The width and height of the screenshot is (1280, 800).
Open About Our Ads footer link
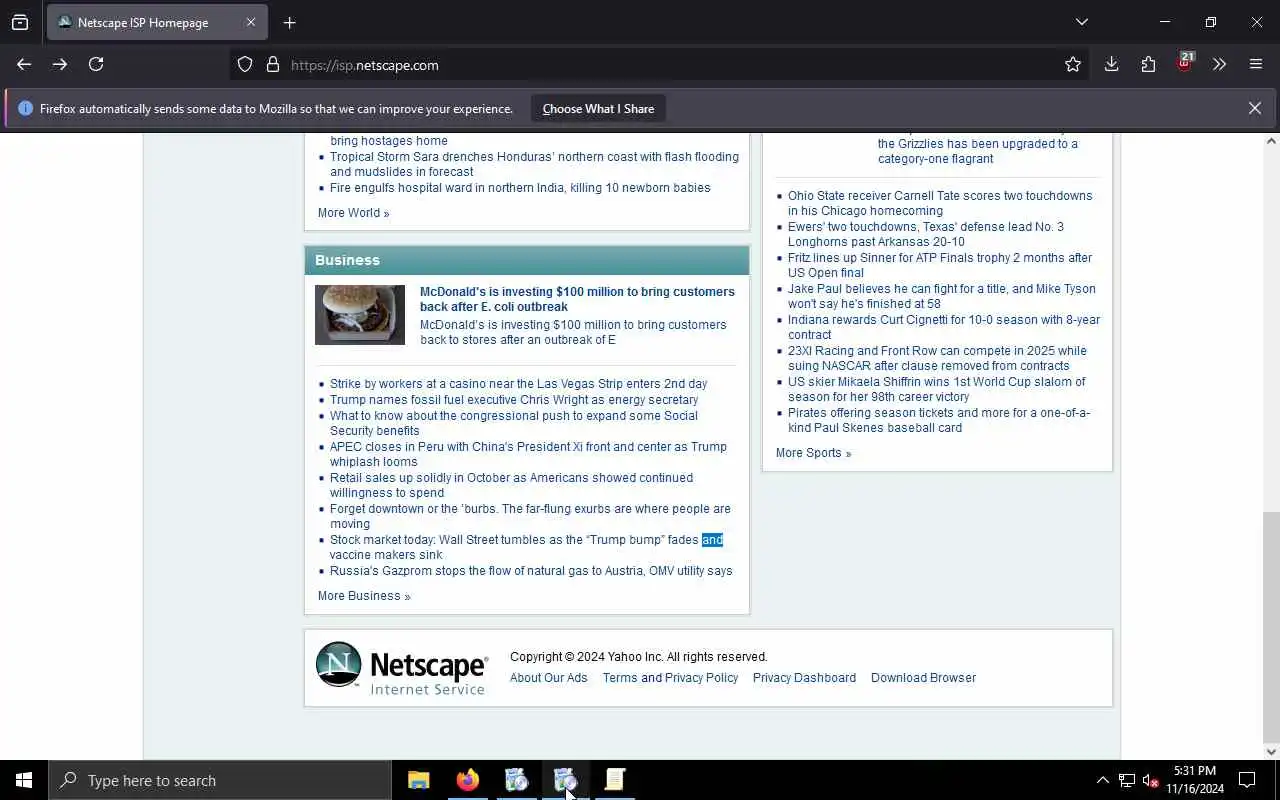click(x=549, y=678)
